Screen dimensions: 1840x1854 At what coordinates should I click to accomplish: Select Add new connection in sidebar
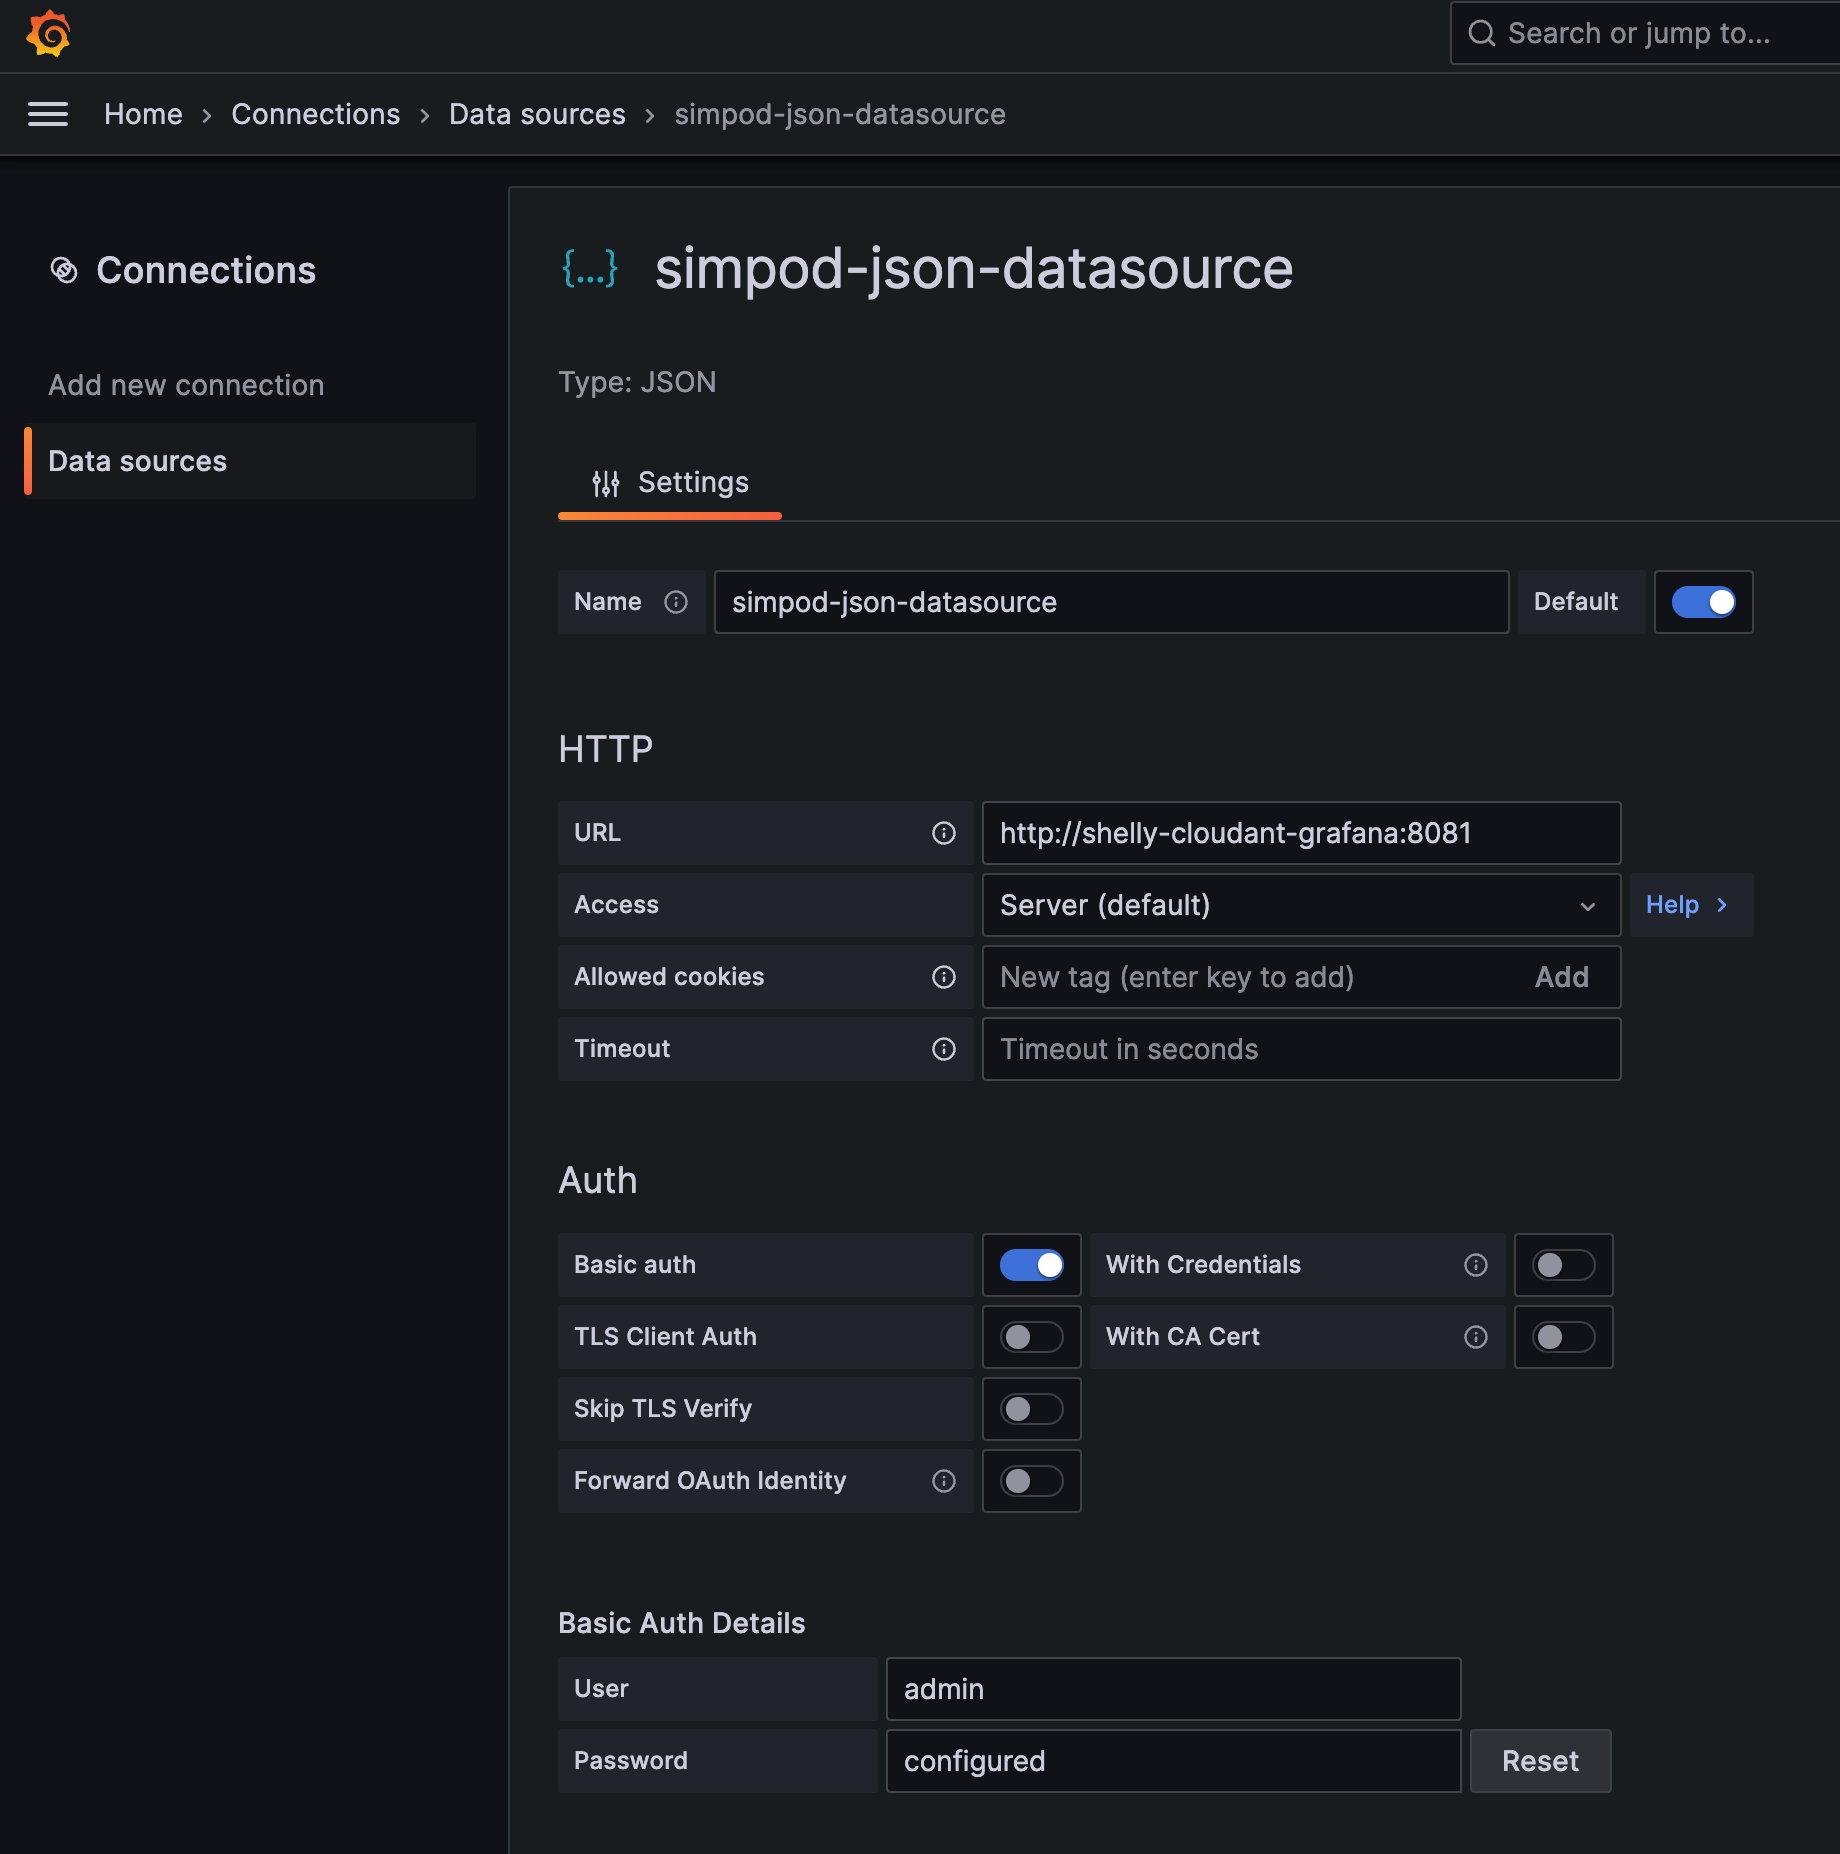click(186, 385)
